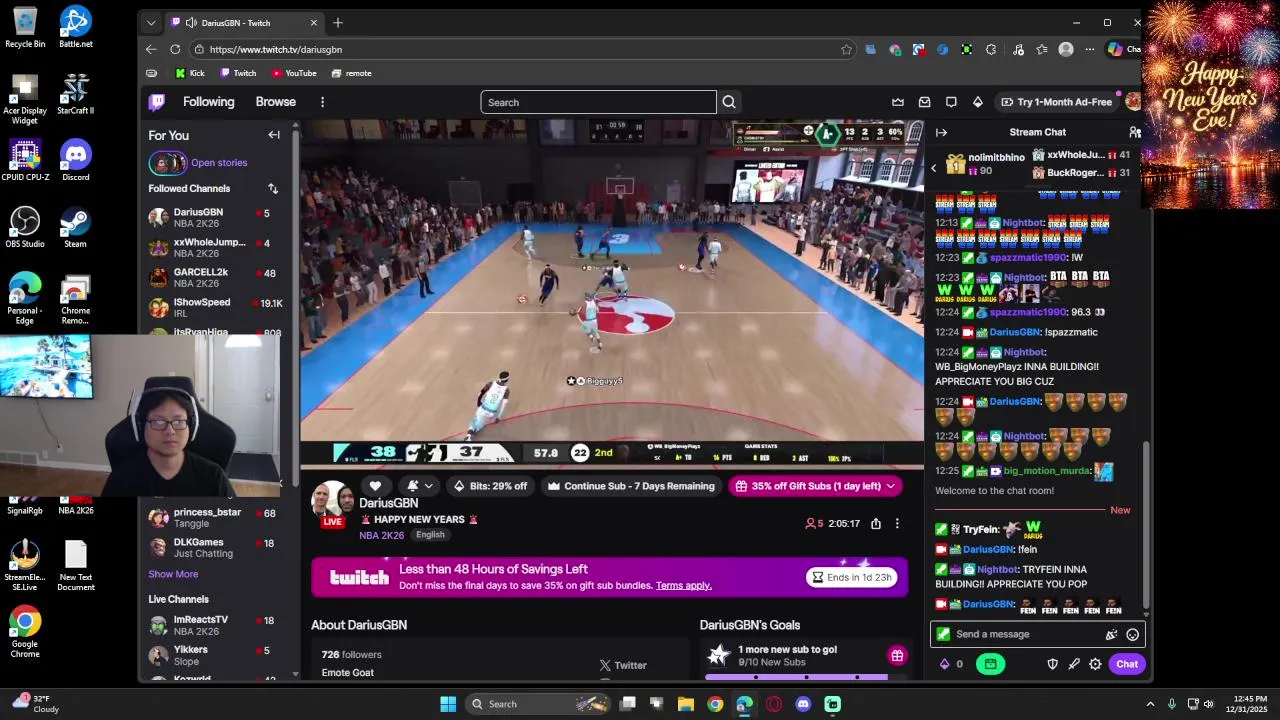
Task: Open Prime Loot crown icon
Action: (x=898, y=102)
